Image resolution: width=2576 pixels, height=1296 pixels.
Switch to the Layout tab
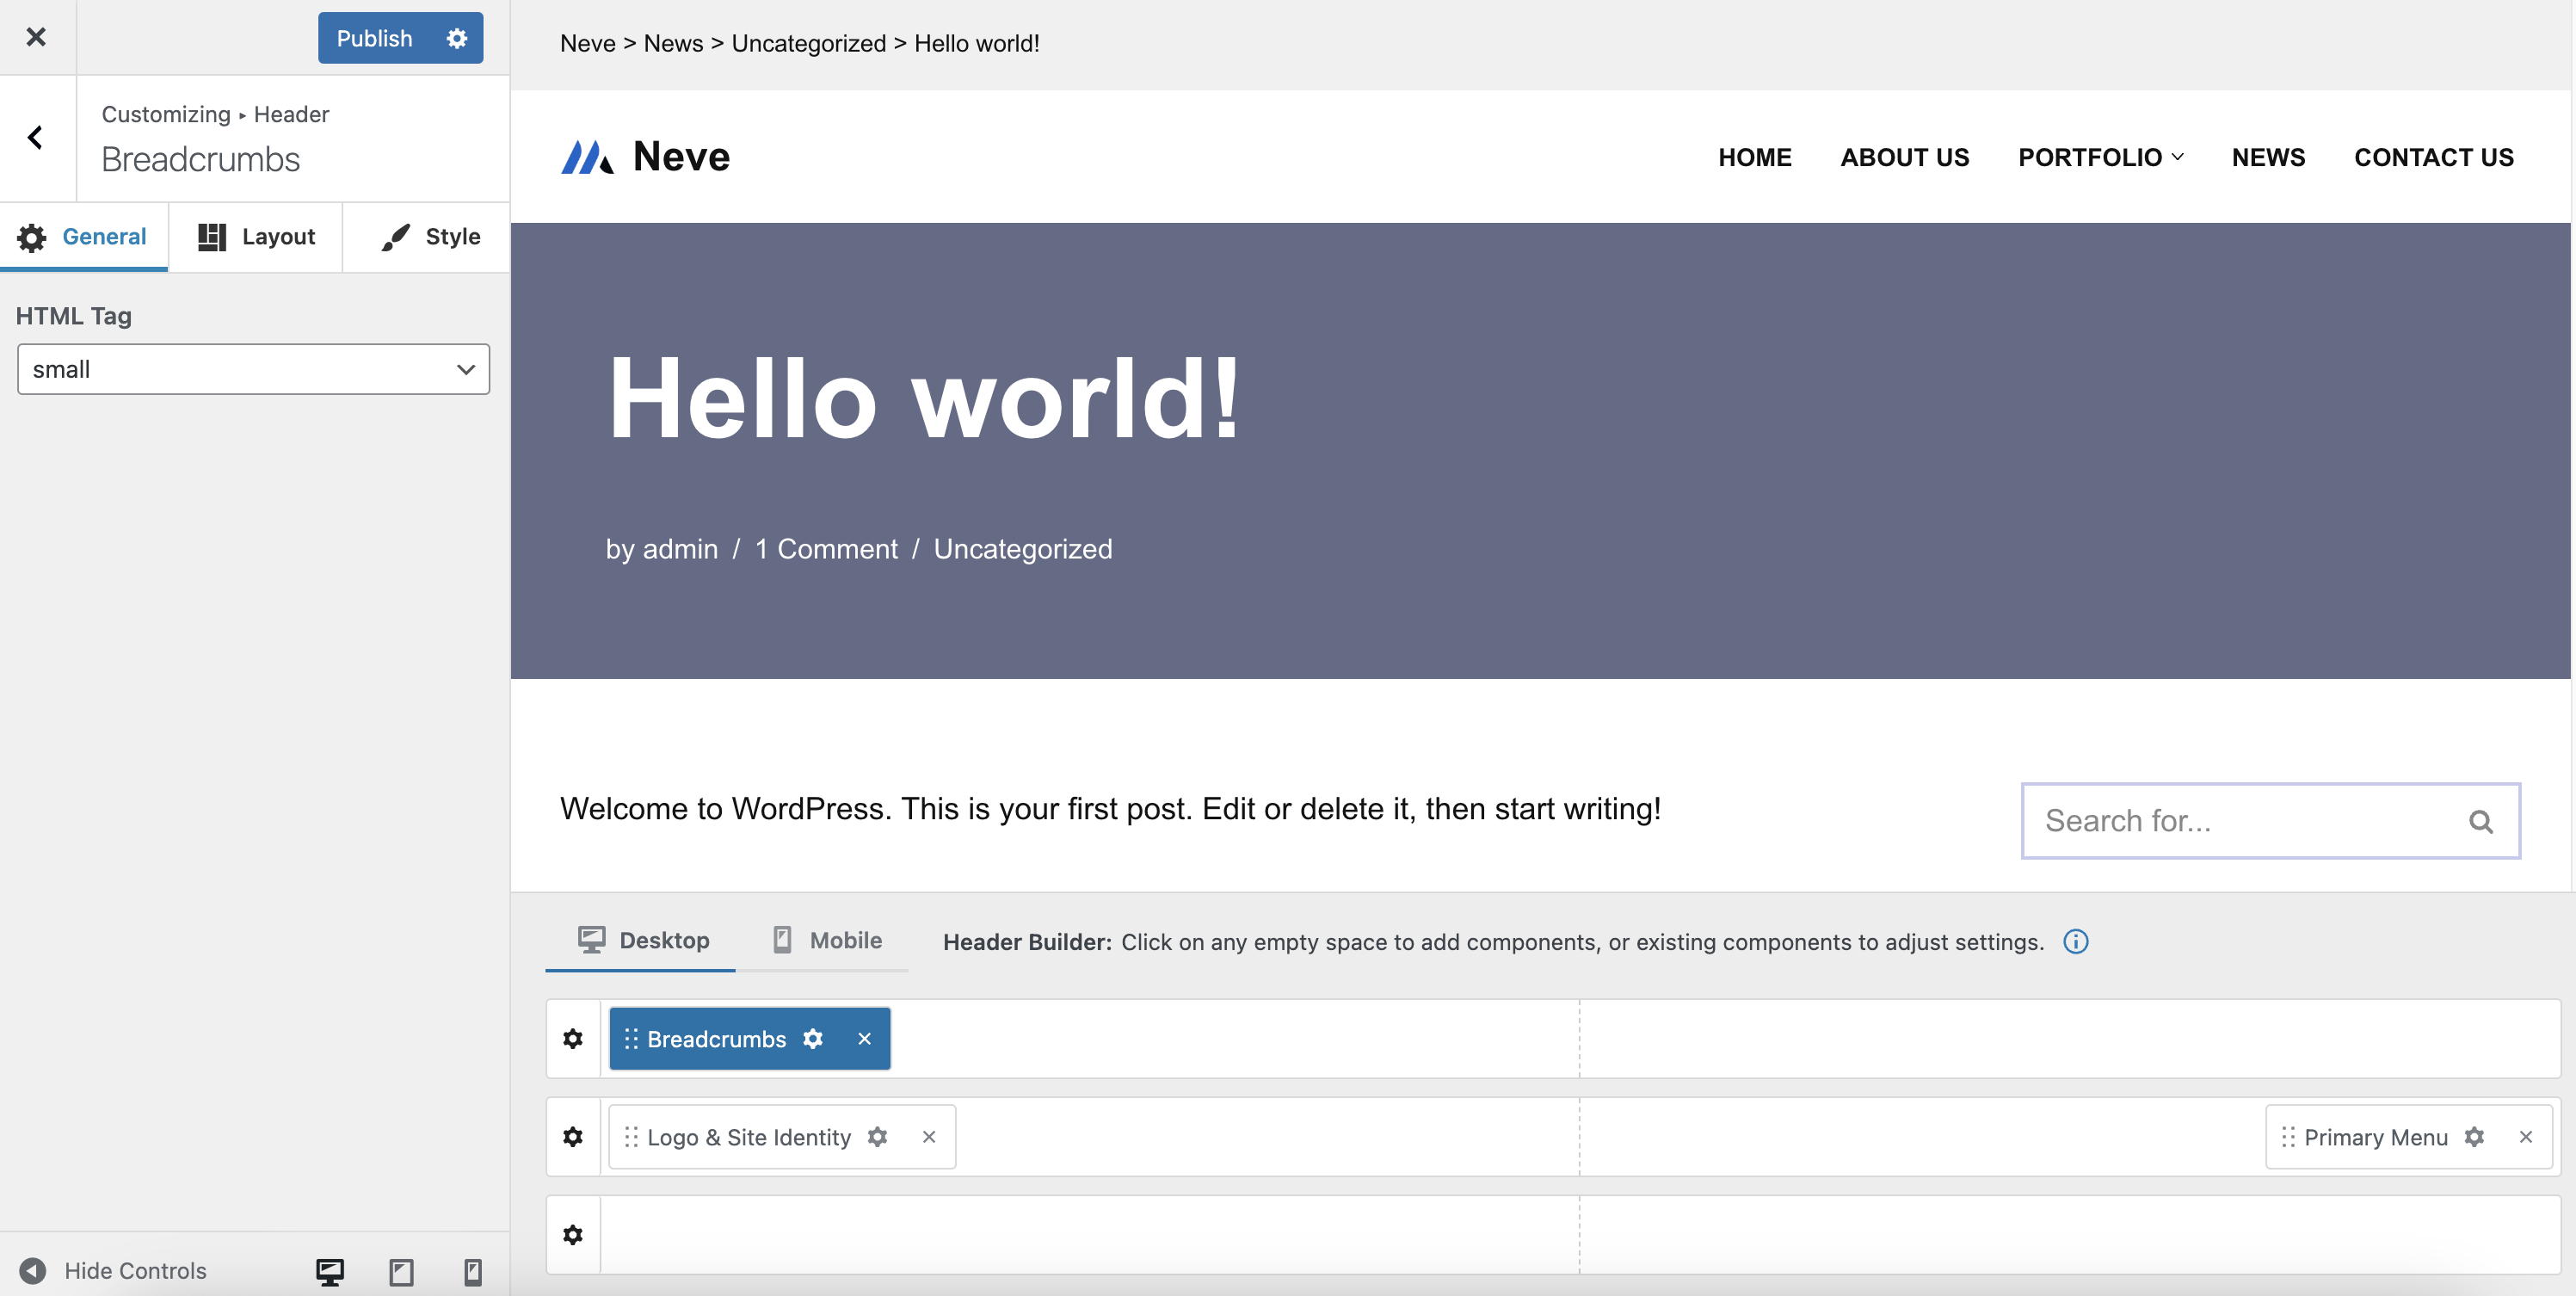pos(256,237)
